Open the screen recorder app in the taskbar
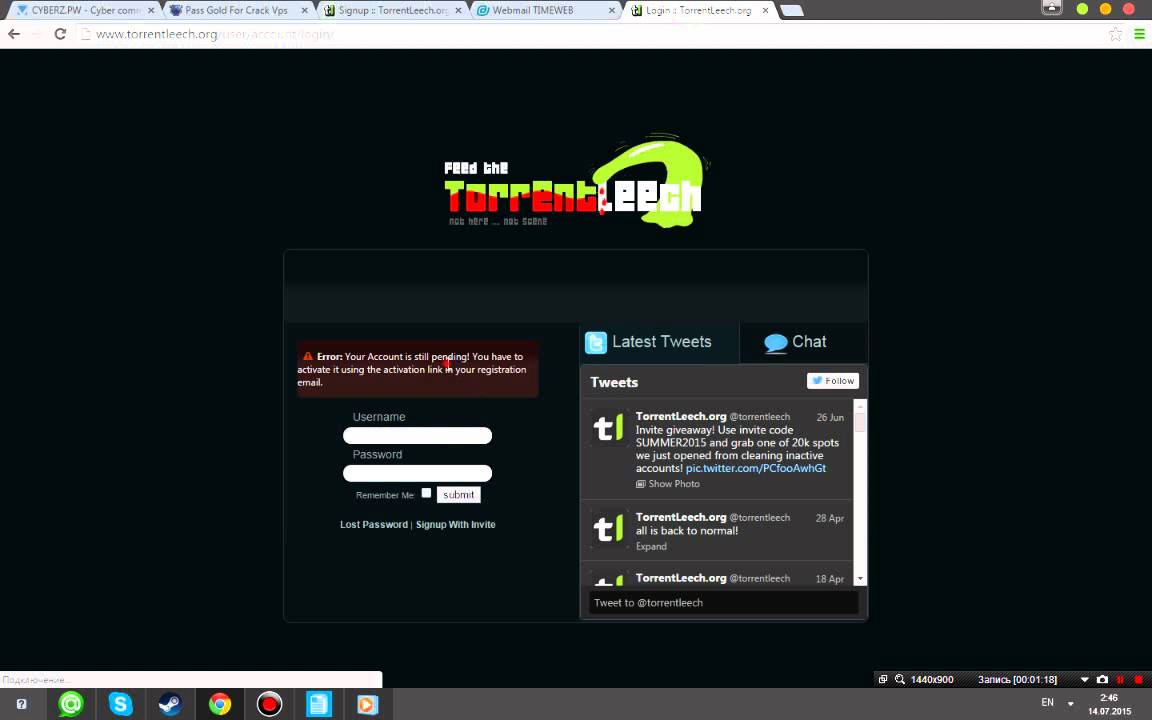This screenshot has height=720, width=1152. coord(269,705)
